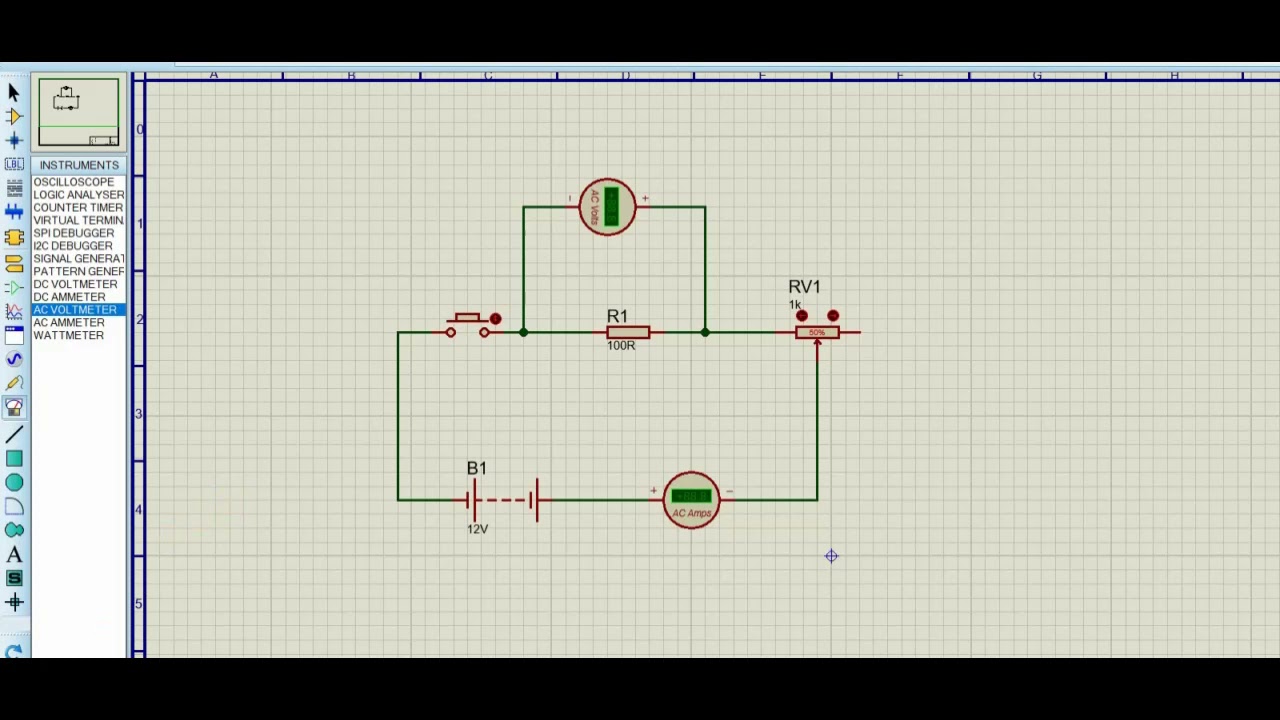Click the RV1 component label

click(804, 287)
